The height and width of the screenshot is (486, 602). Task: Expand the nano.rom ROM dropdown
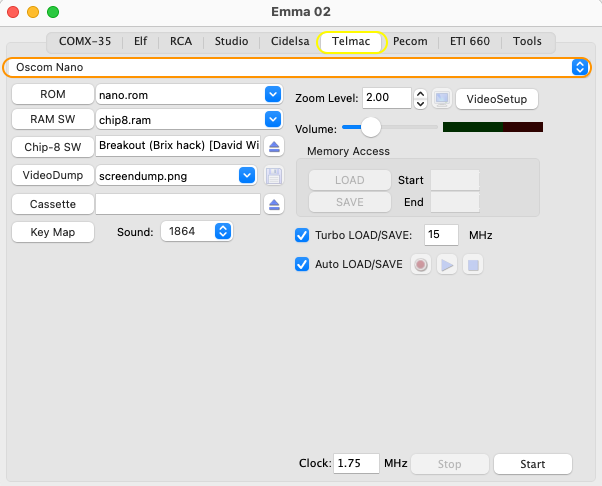[273, 94]
